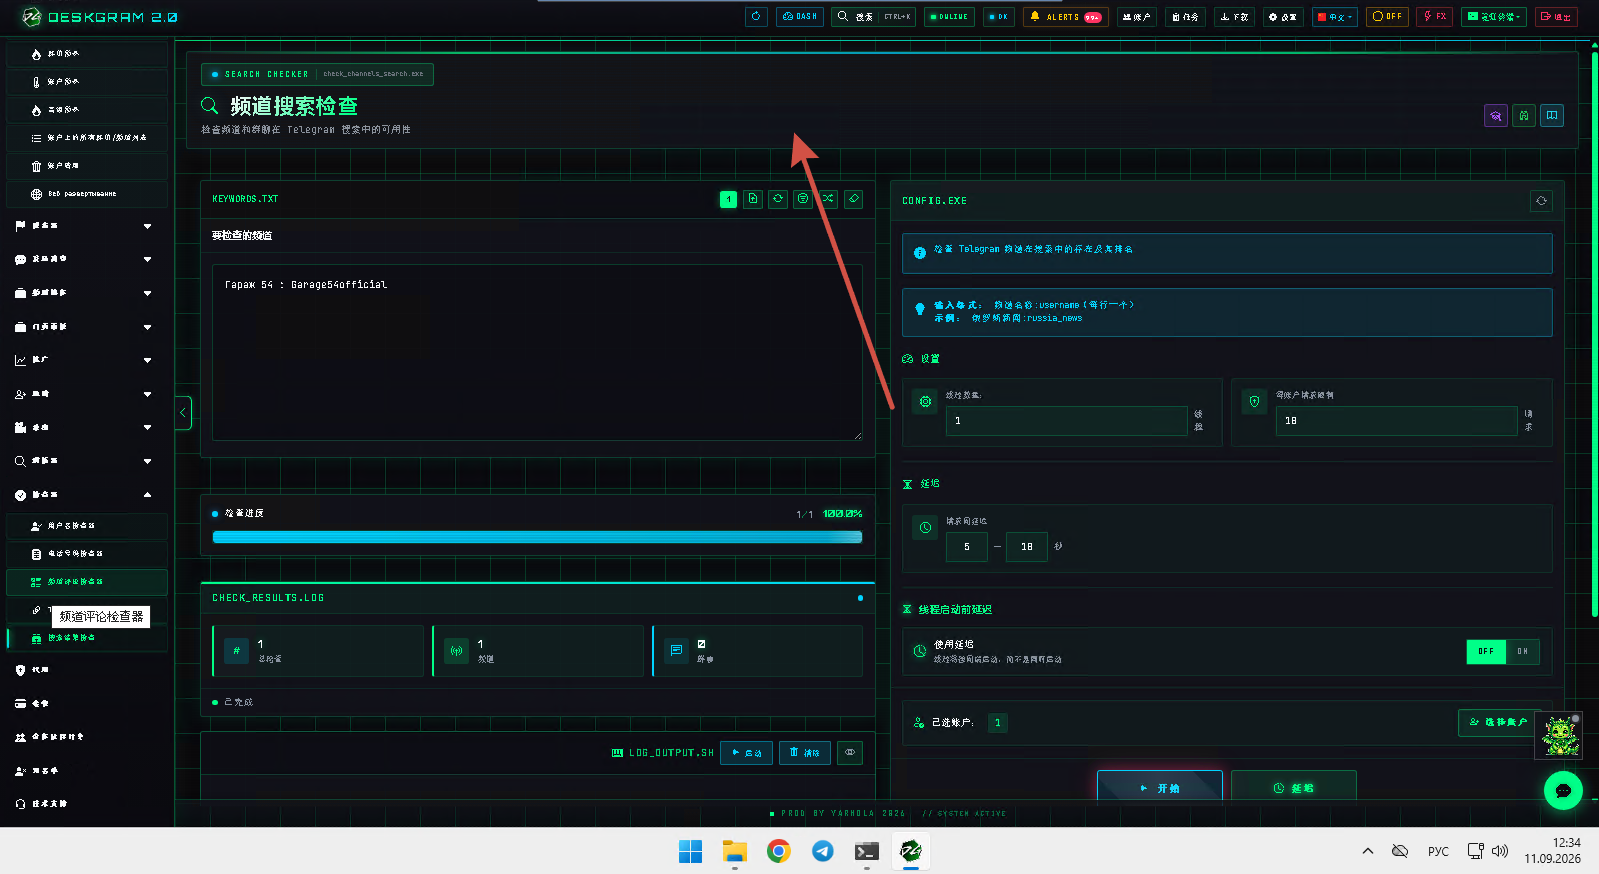Switch thread delay toggle to ON
The height and width of the screenshot is (874, 1599).
pyautogui.click(x=1522, y=651)
